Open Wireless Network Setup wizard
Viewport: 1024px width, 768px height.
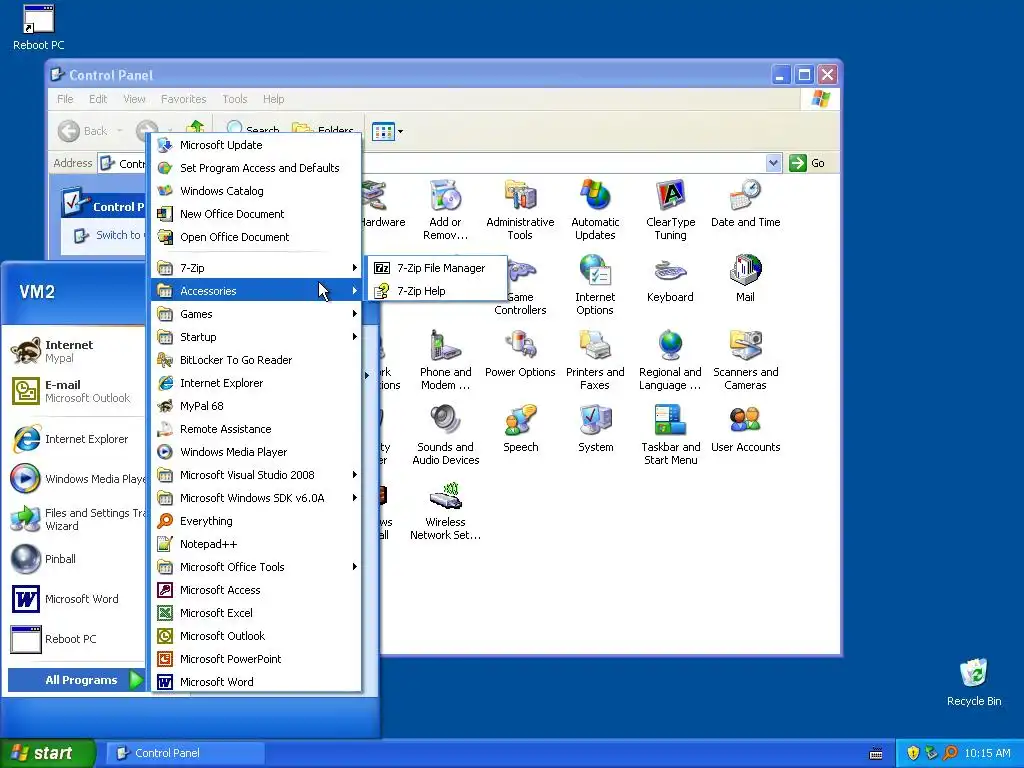pyautogui.click(x=445, y=510)
